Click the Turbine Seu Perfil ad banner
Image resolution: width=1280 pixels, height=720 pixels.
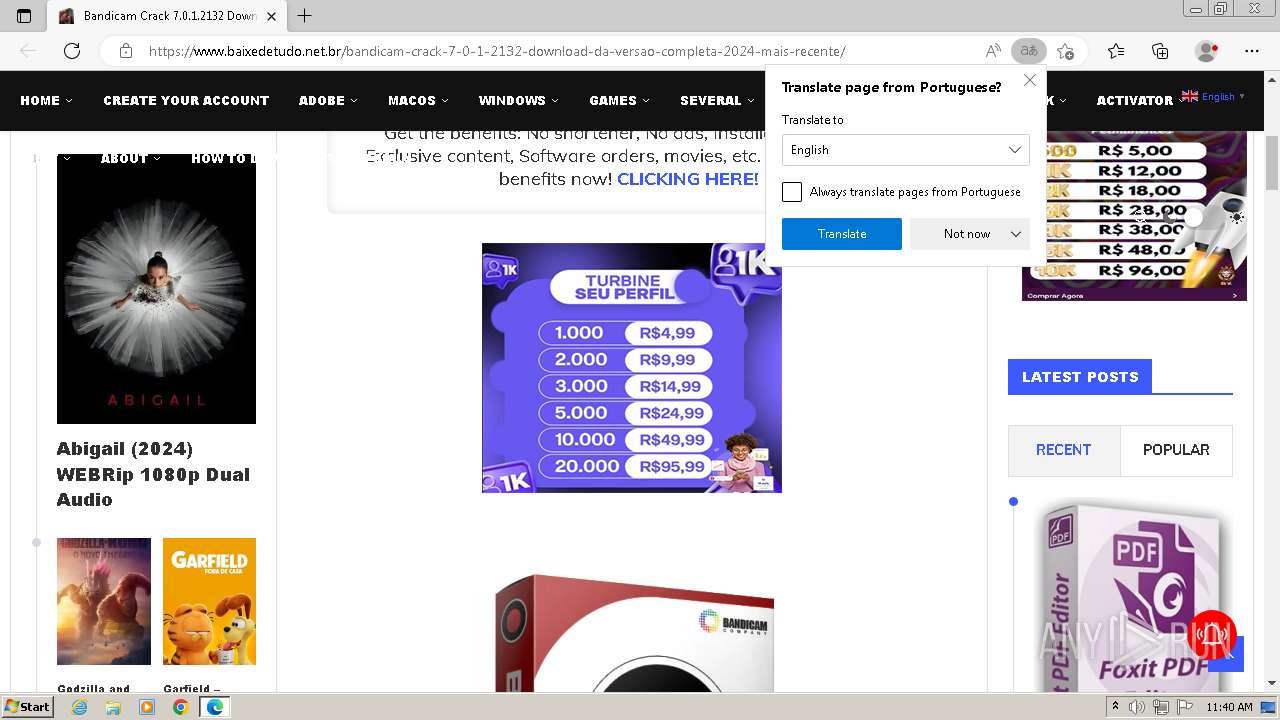coord(631,368)
